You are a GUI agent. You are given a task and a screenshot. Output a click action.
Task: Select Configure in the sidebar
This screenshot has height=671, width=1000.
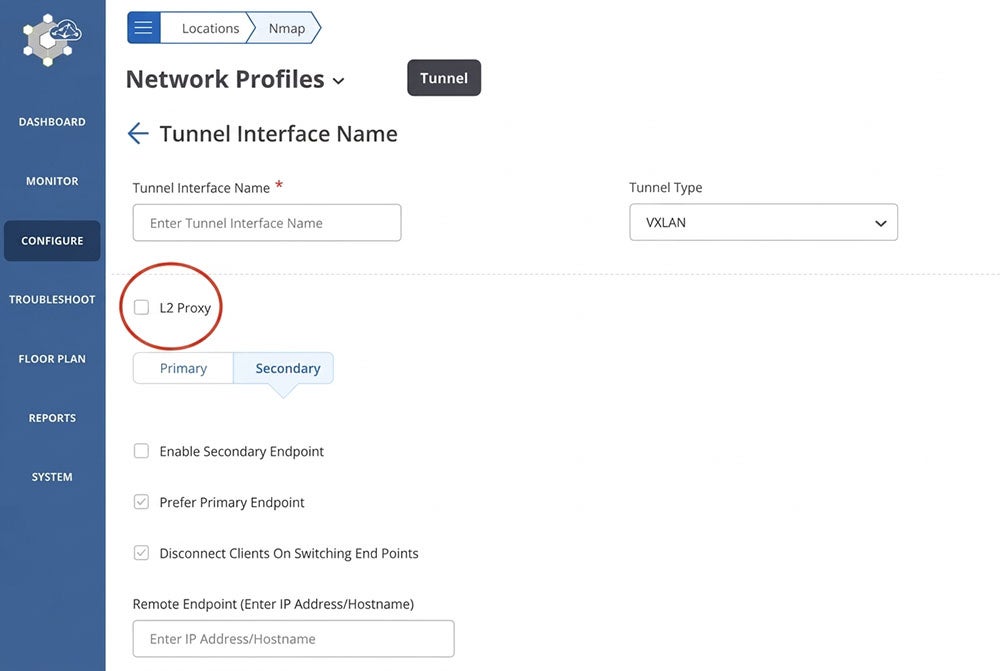pos(52,240)
